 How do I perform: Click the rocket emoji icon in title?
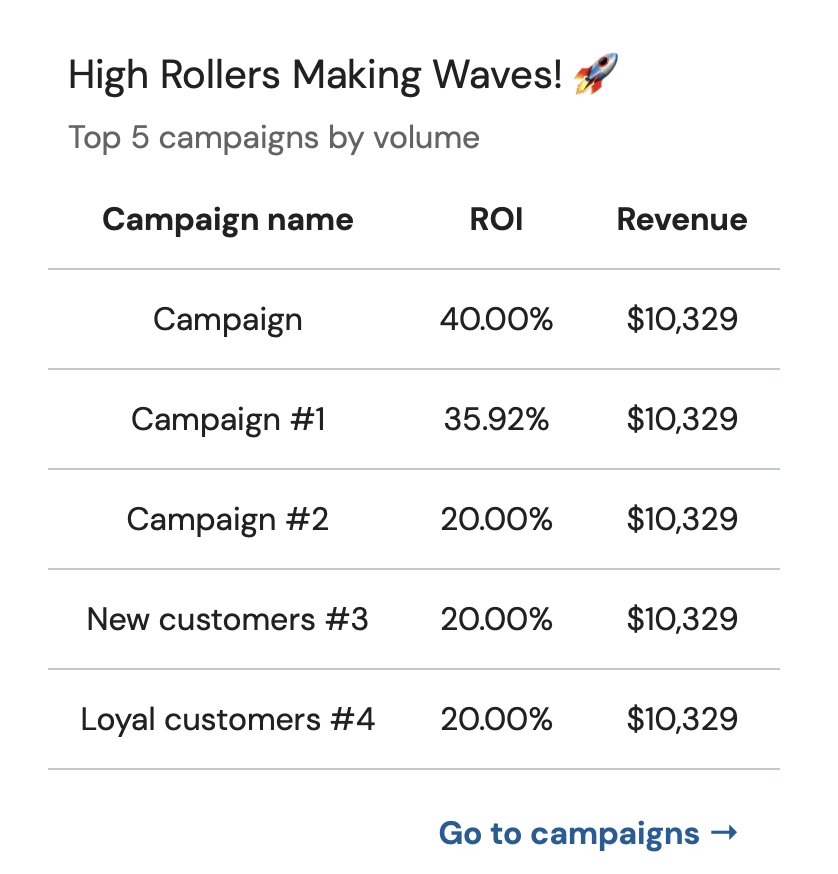[596, 74]
